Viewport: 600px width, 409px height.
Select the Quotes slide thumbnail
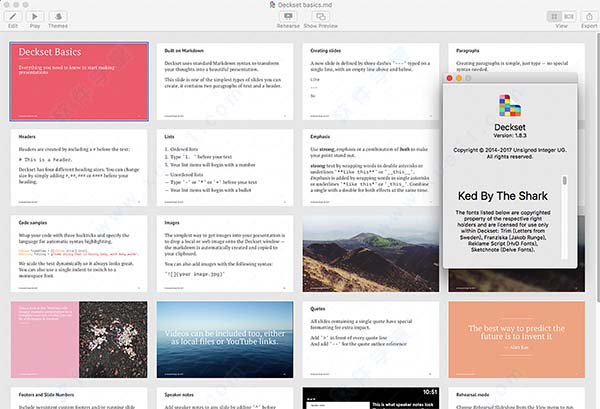(x=371, y=340)
